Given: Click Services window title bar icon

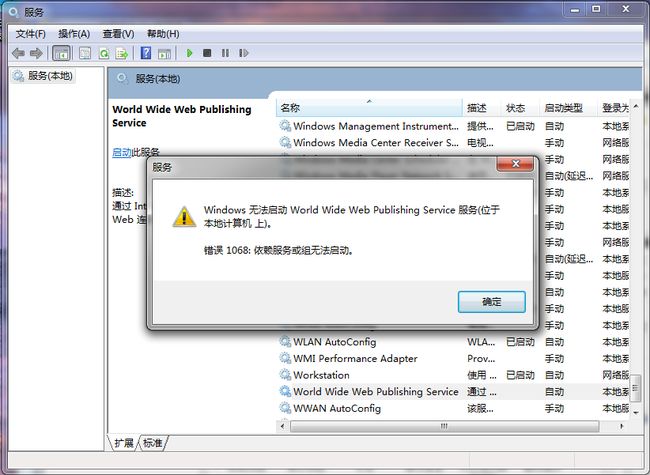Looking at the screenshot, I should point(13,12).
